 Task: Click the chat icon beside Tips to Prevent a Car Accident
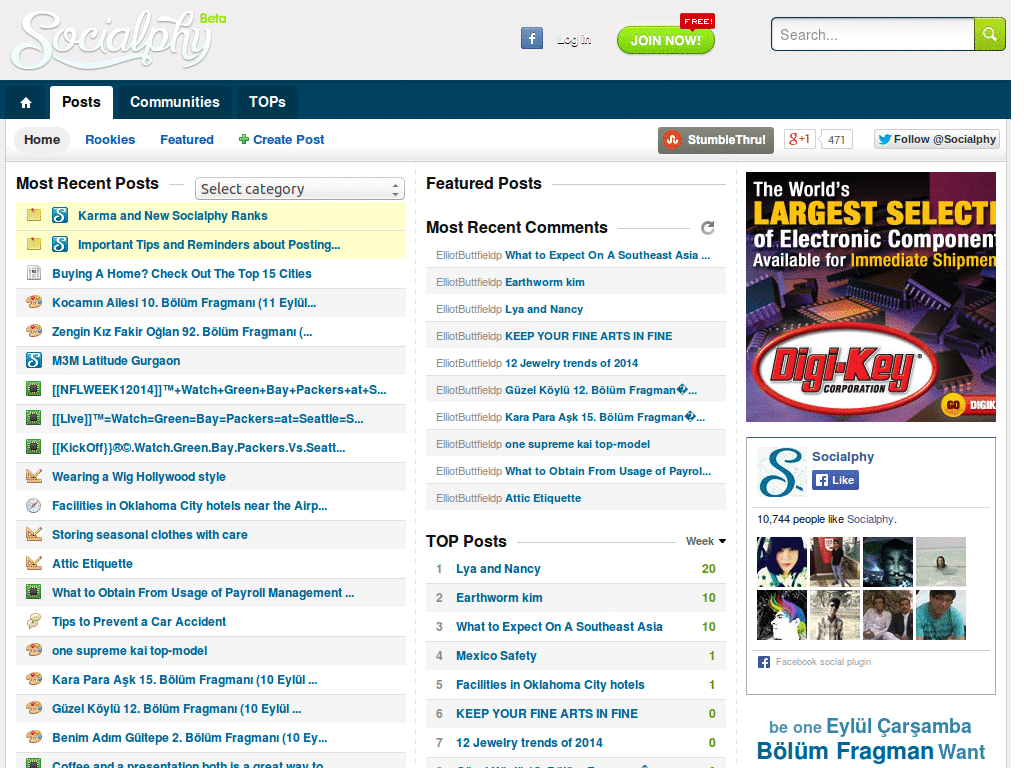(34, 621)
